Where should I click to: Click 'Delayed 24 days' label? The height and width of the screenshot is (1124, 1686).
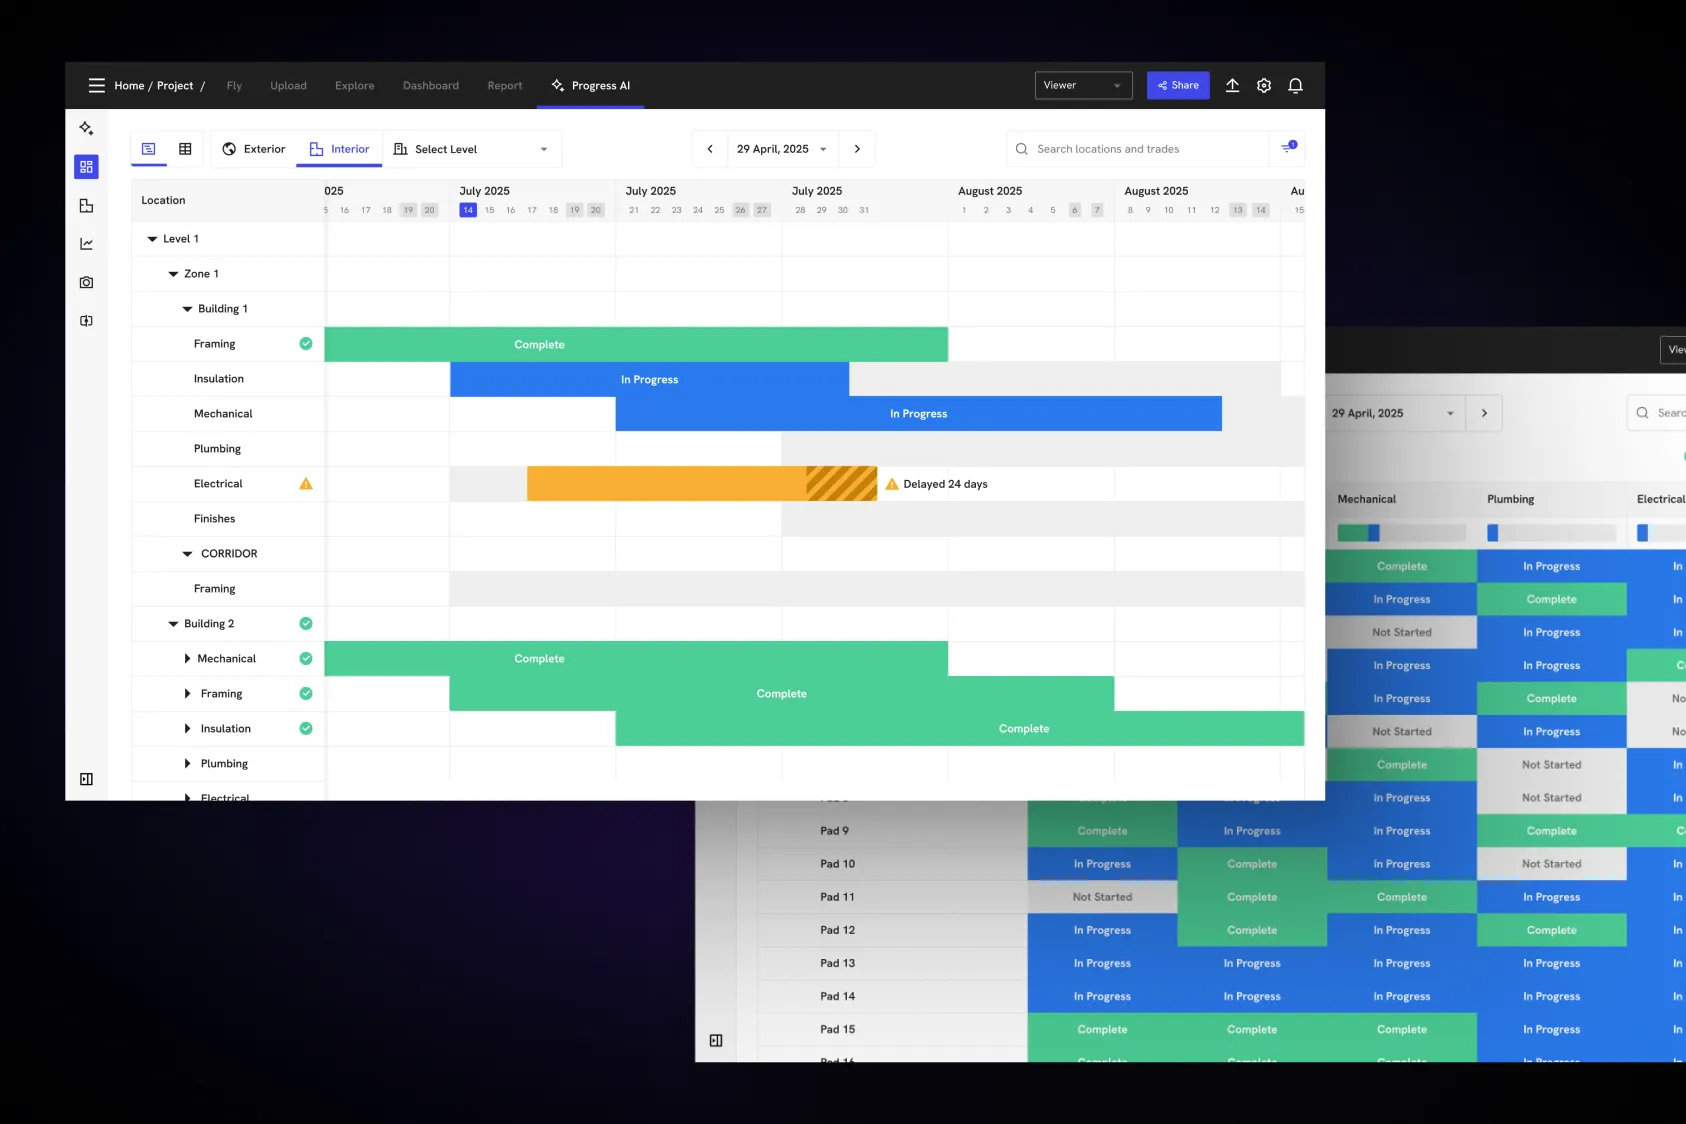(x=945, y=484)
